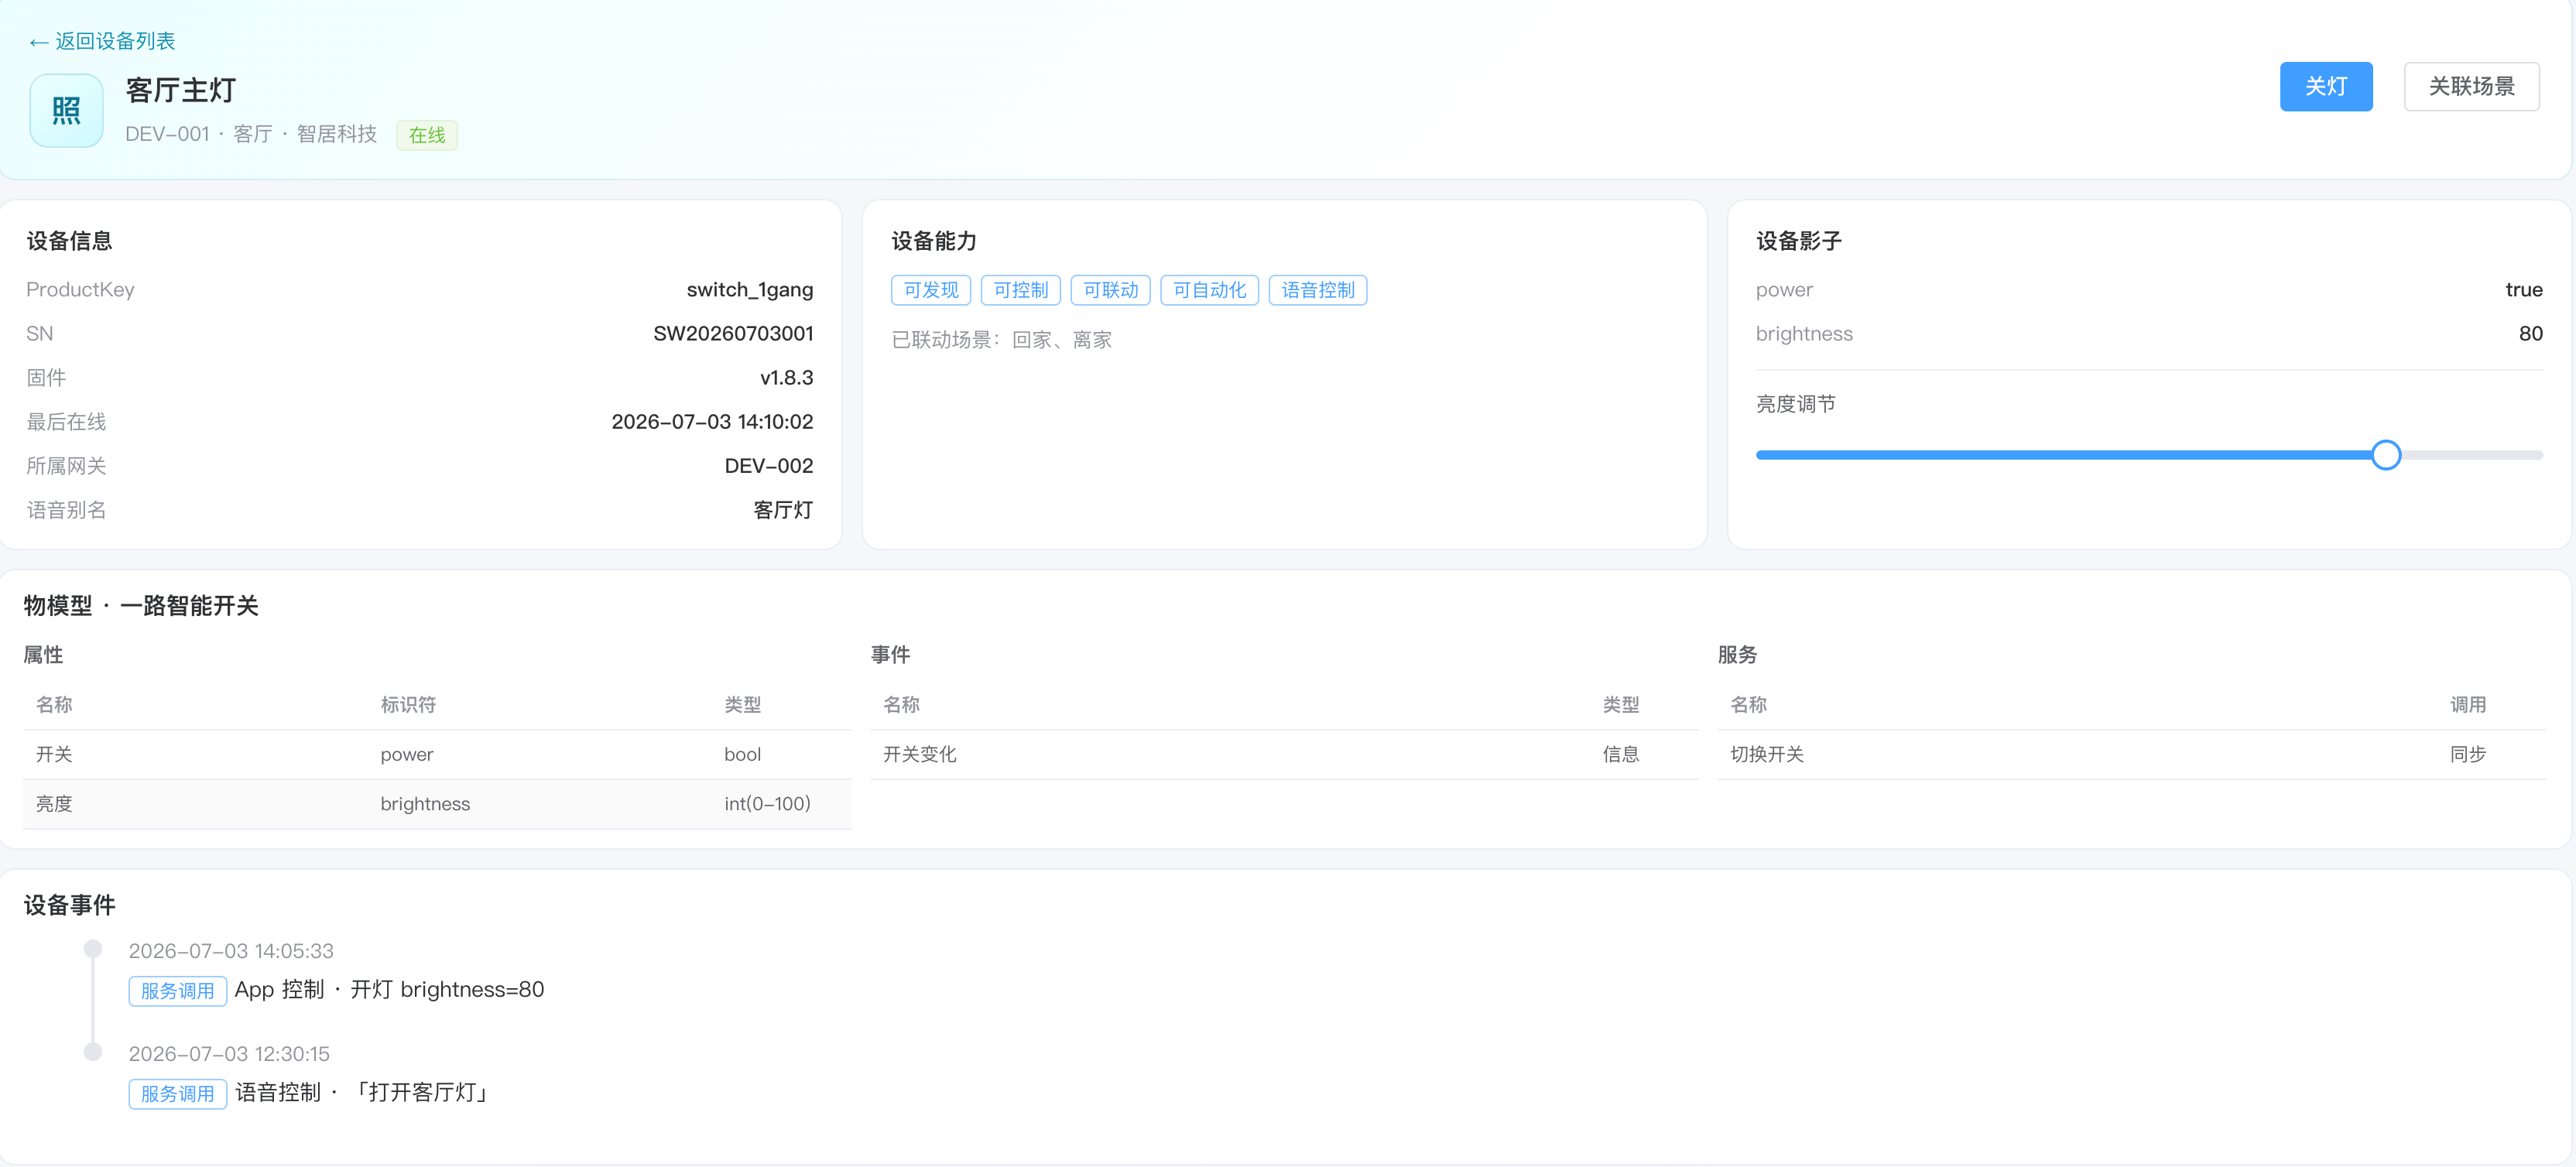Click the 已联动场景：回家、离家 text

(x=1001, y=340)
